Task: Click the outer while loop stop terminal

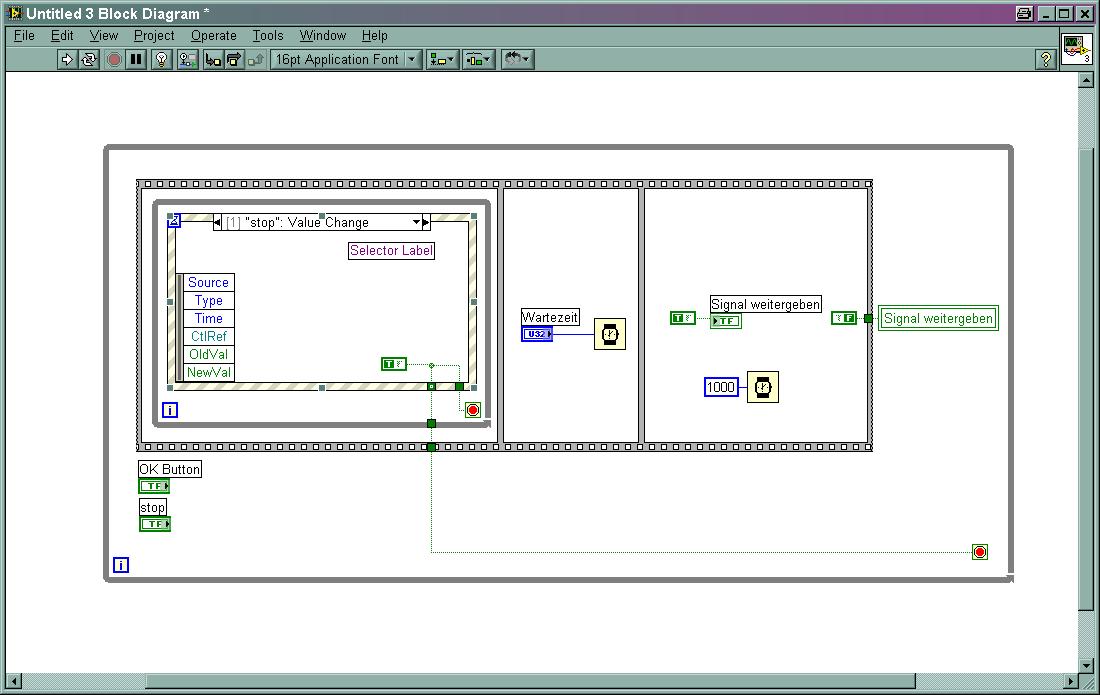Action: click(x=980, y=552)
